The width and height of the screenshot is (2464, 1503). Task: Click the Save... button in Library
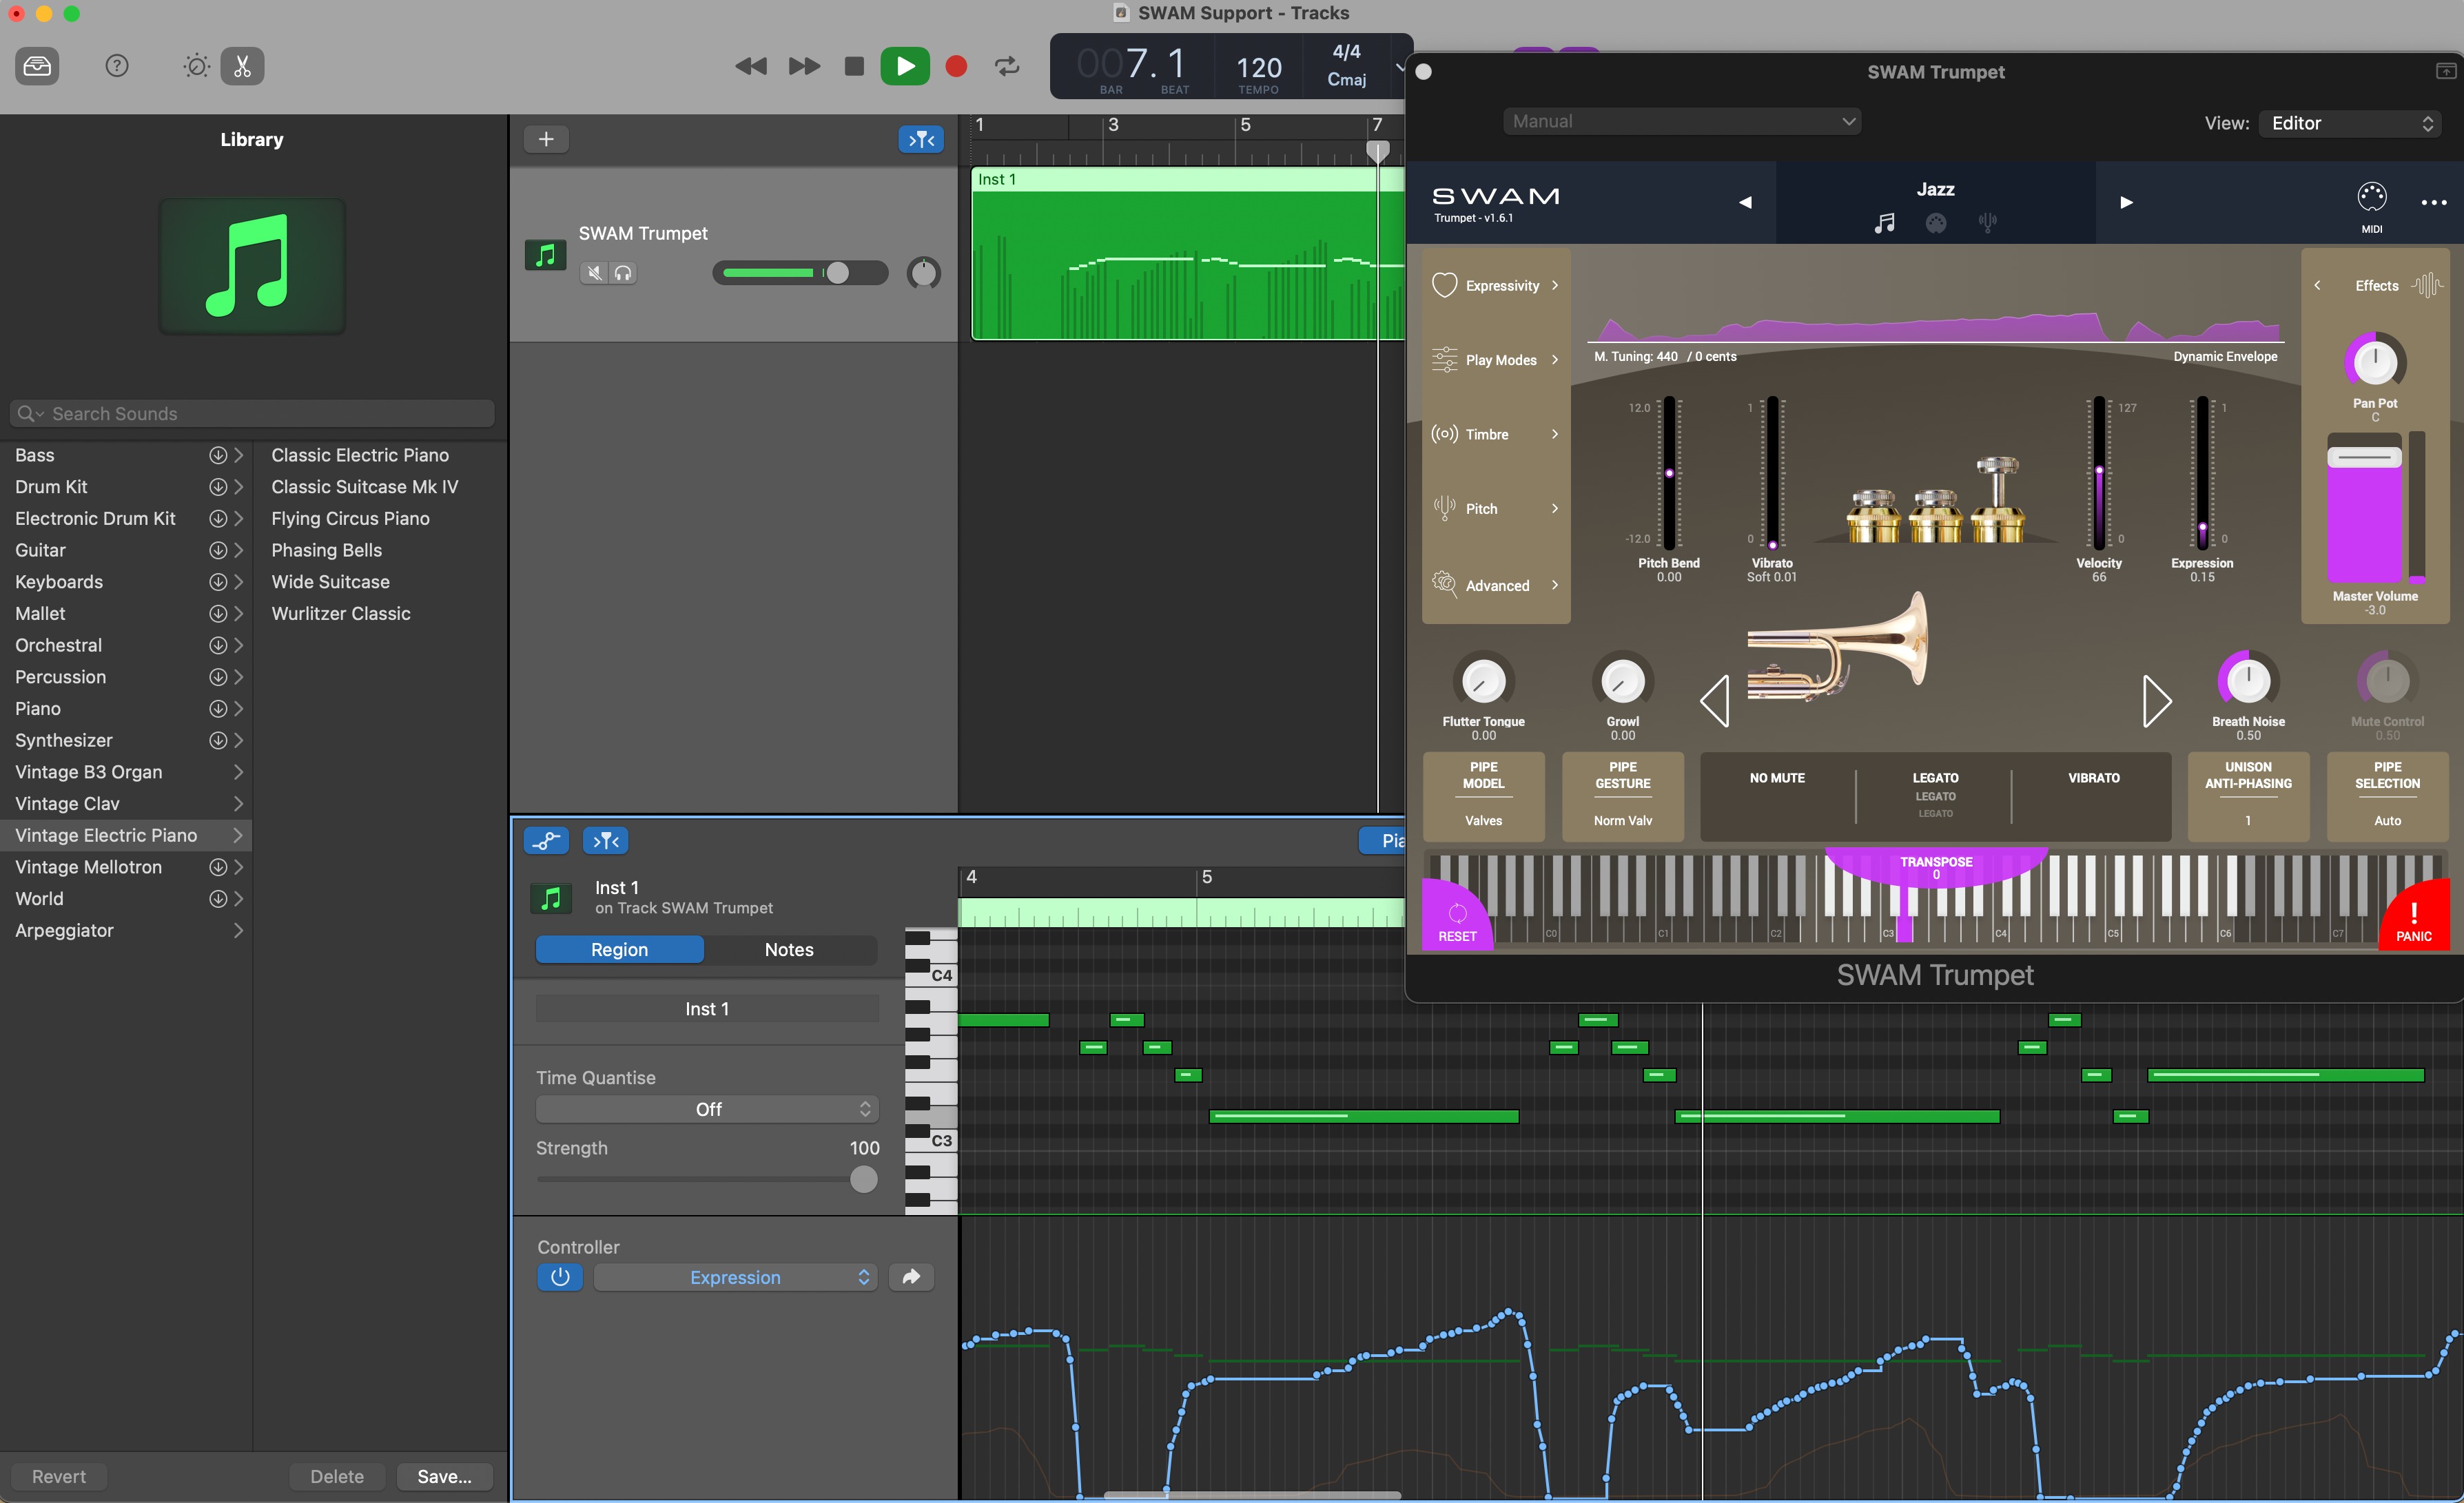click(x=444, y=1476)
